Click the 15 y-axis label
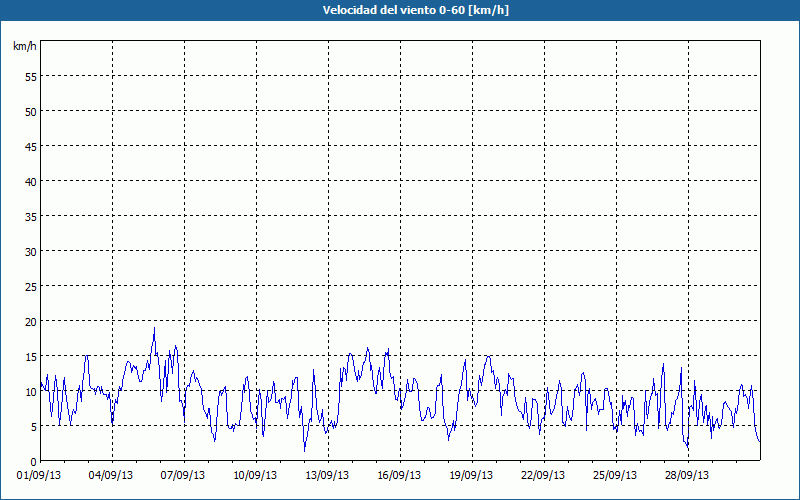 click(31, 357)
